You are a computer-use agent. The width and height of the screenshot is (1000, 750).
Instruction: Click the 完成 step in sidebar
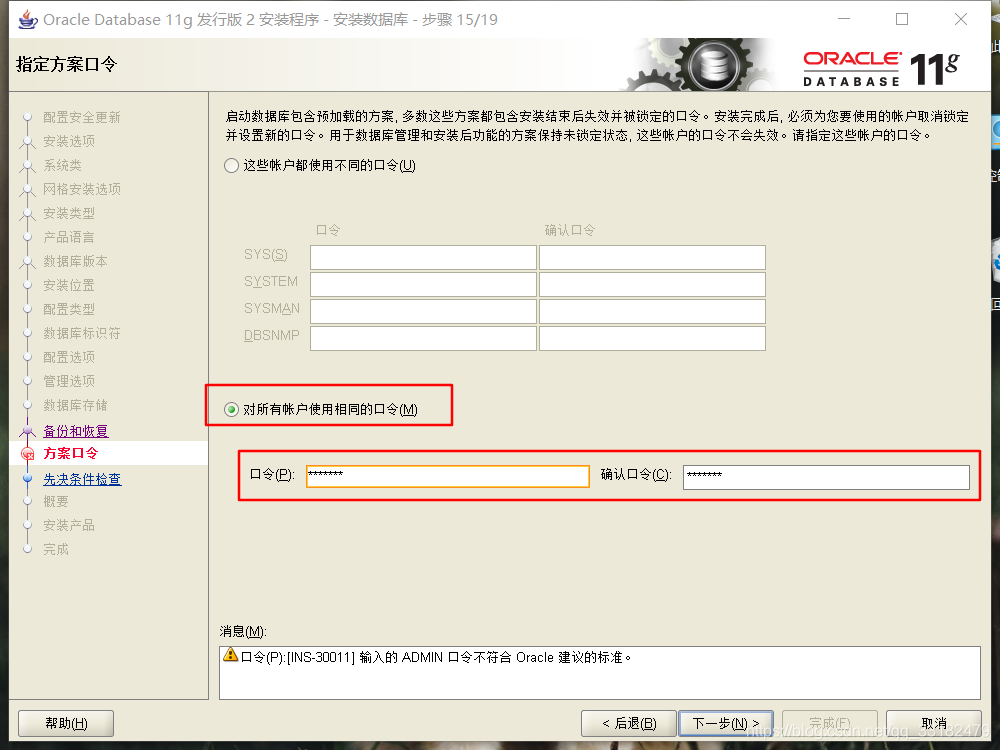(x=55, y=550)
